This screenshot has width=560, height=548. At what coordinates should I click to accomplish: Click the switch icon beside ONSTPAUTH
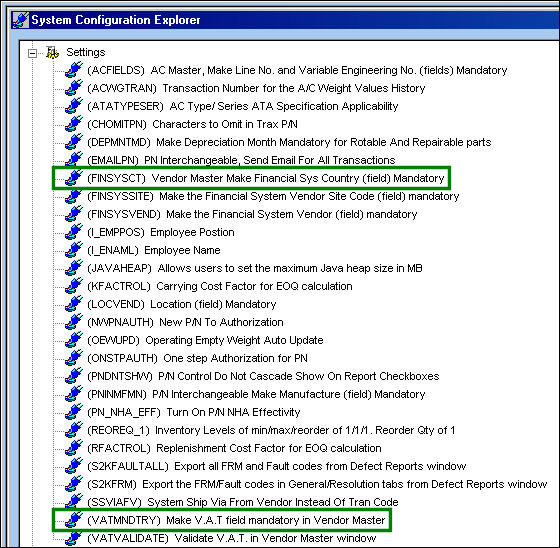tap(74, 358)
